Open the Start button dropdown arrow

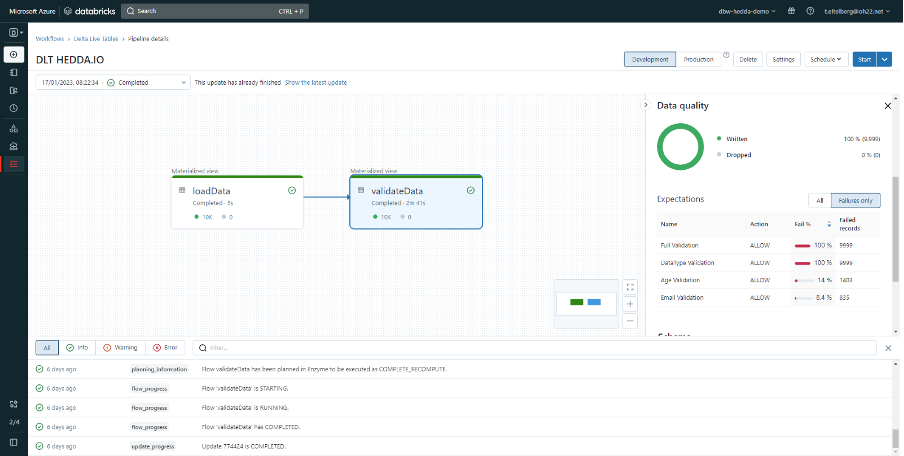[885, 59]
